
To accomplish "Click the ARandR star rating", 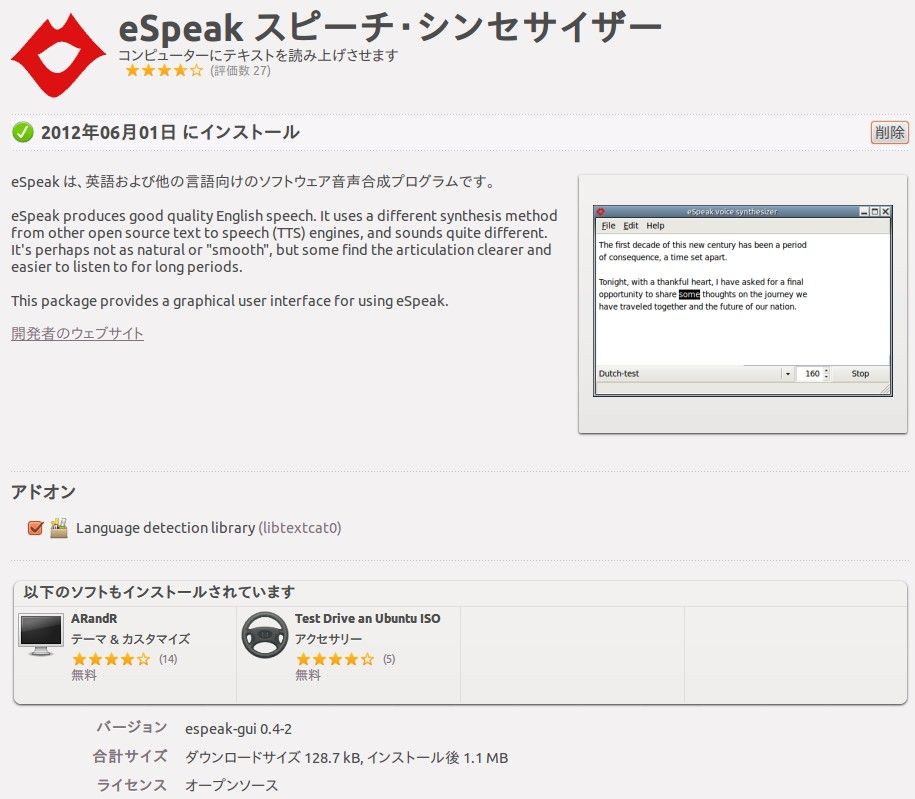I will click(111, 660).
